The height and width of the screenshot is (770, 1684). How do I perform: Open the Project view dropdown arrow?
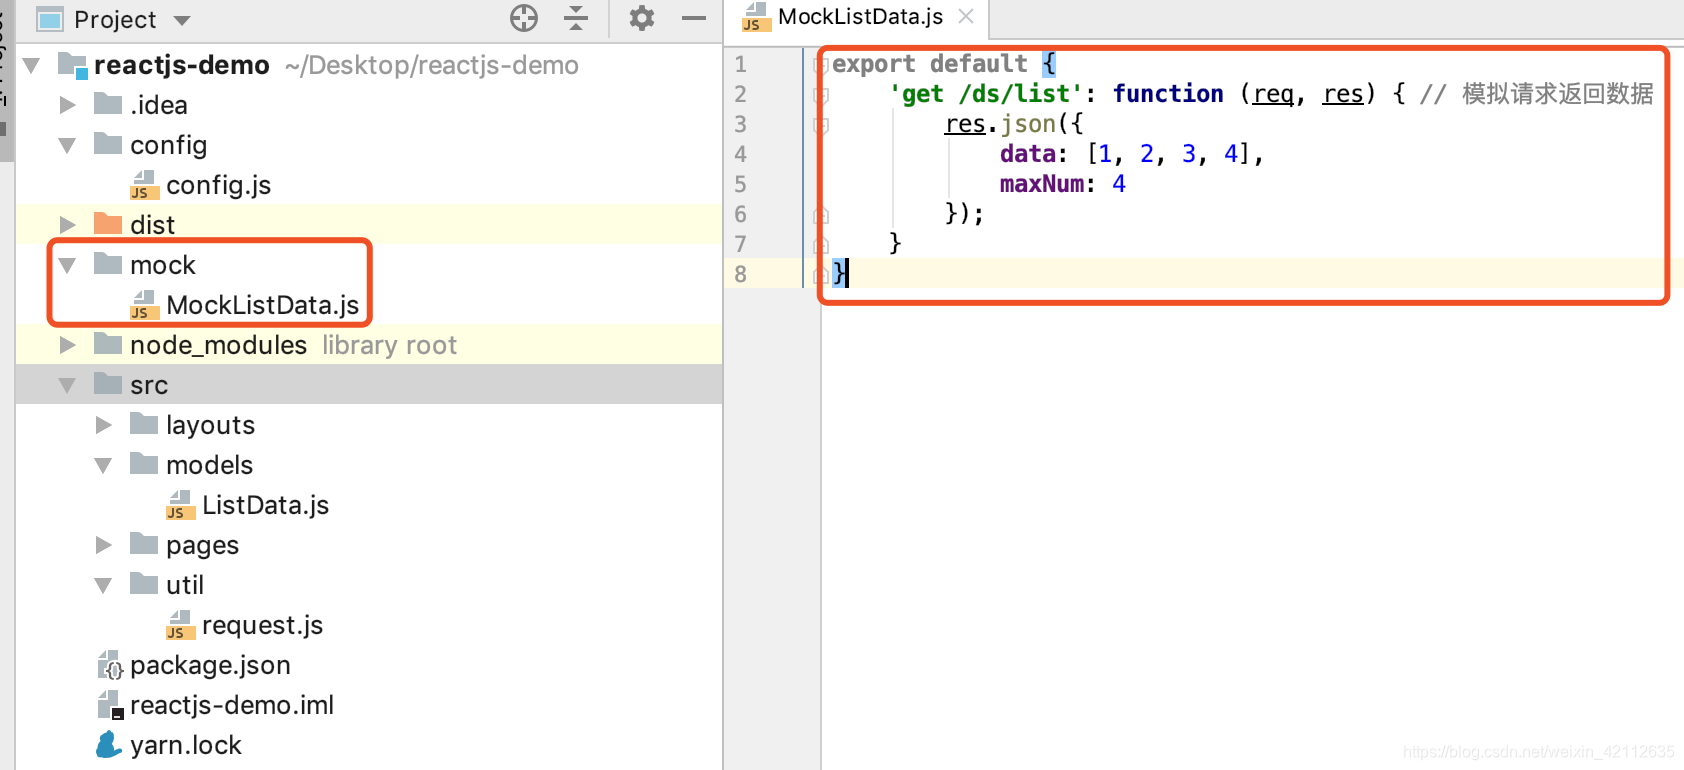pos(182,20)
